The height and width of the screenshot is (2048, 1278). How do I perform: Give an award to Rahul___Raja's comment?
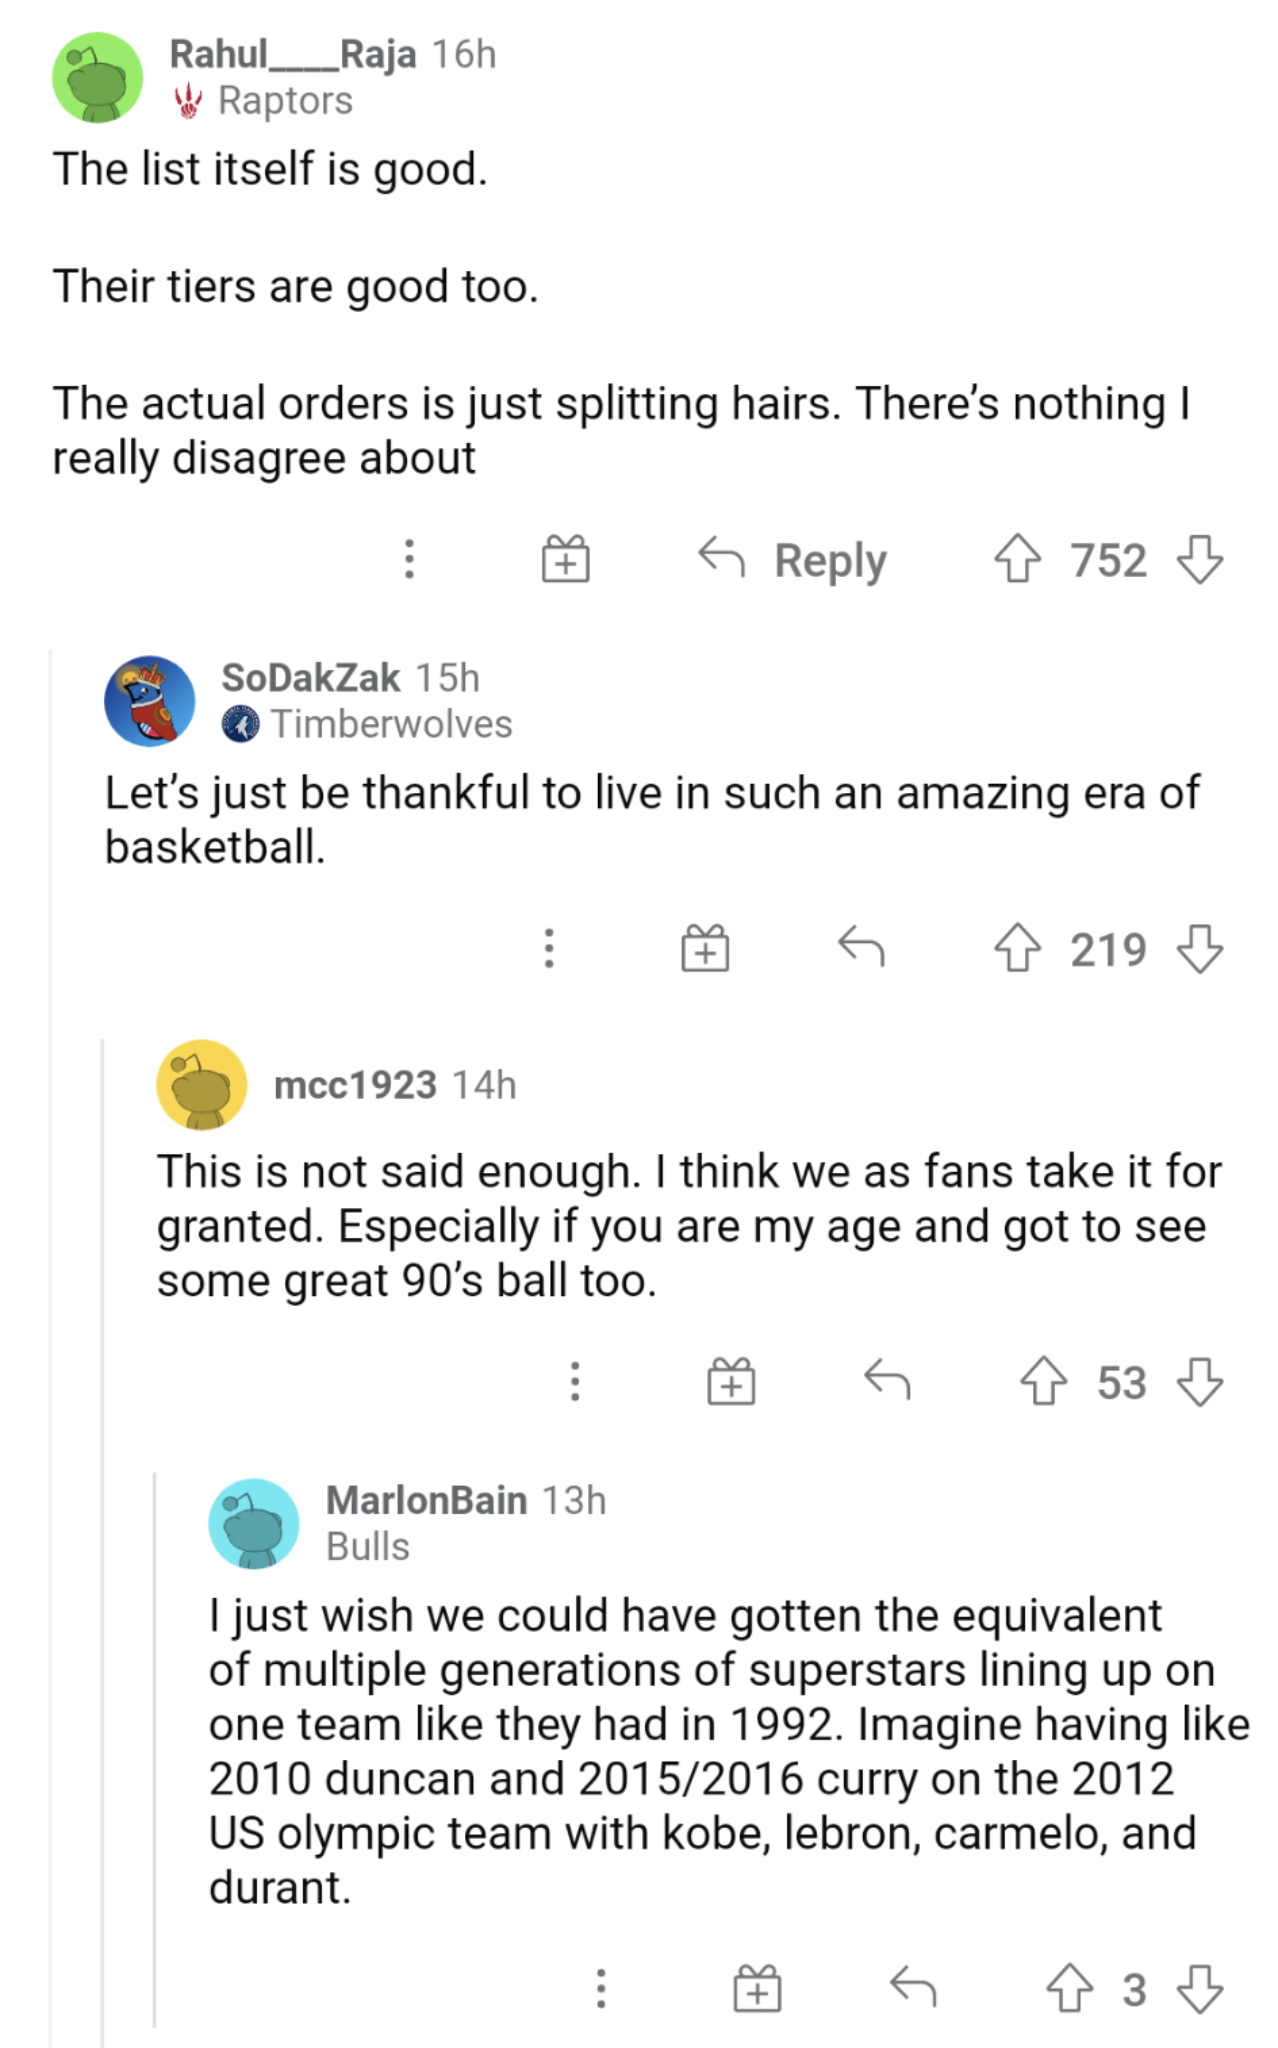tap(566, 559)
